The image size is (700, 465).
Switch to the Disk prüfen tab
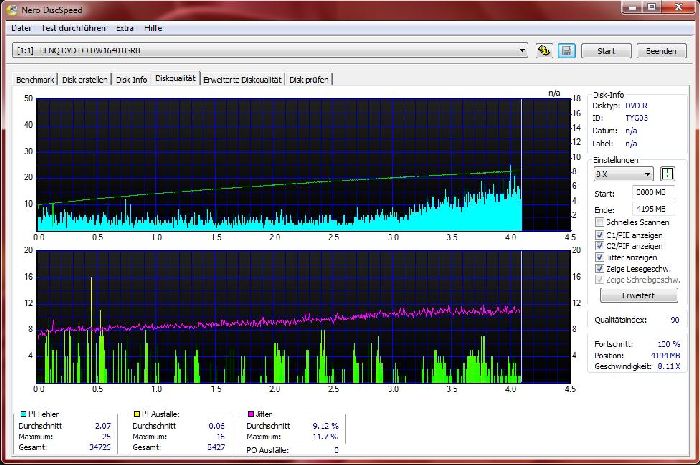(309, 79)
